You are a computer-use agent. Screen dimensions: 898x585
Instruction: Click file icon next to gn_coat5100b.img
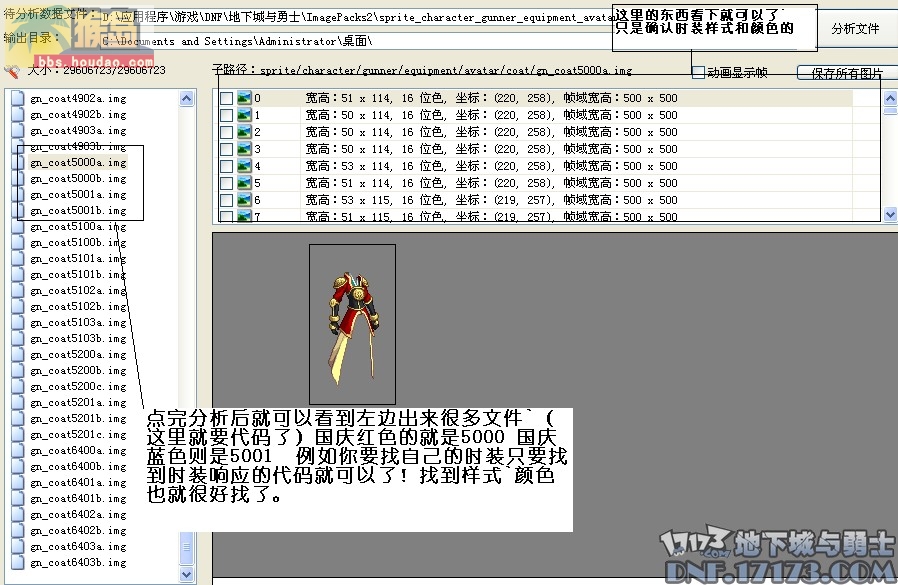(18, 243)
